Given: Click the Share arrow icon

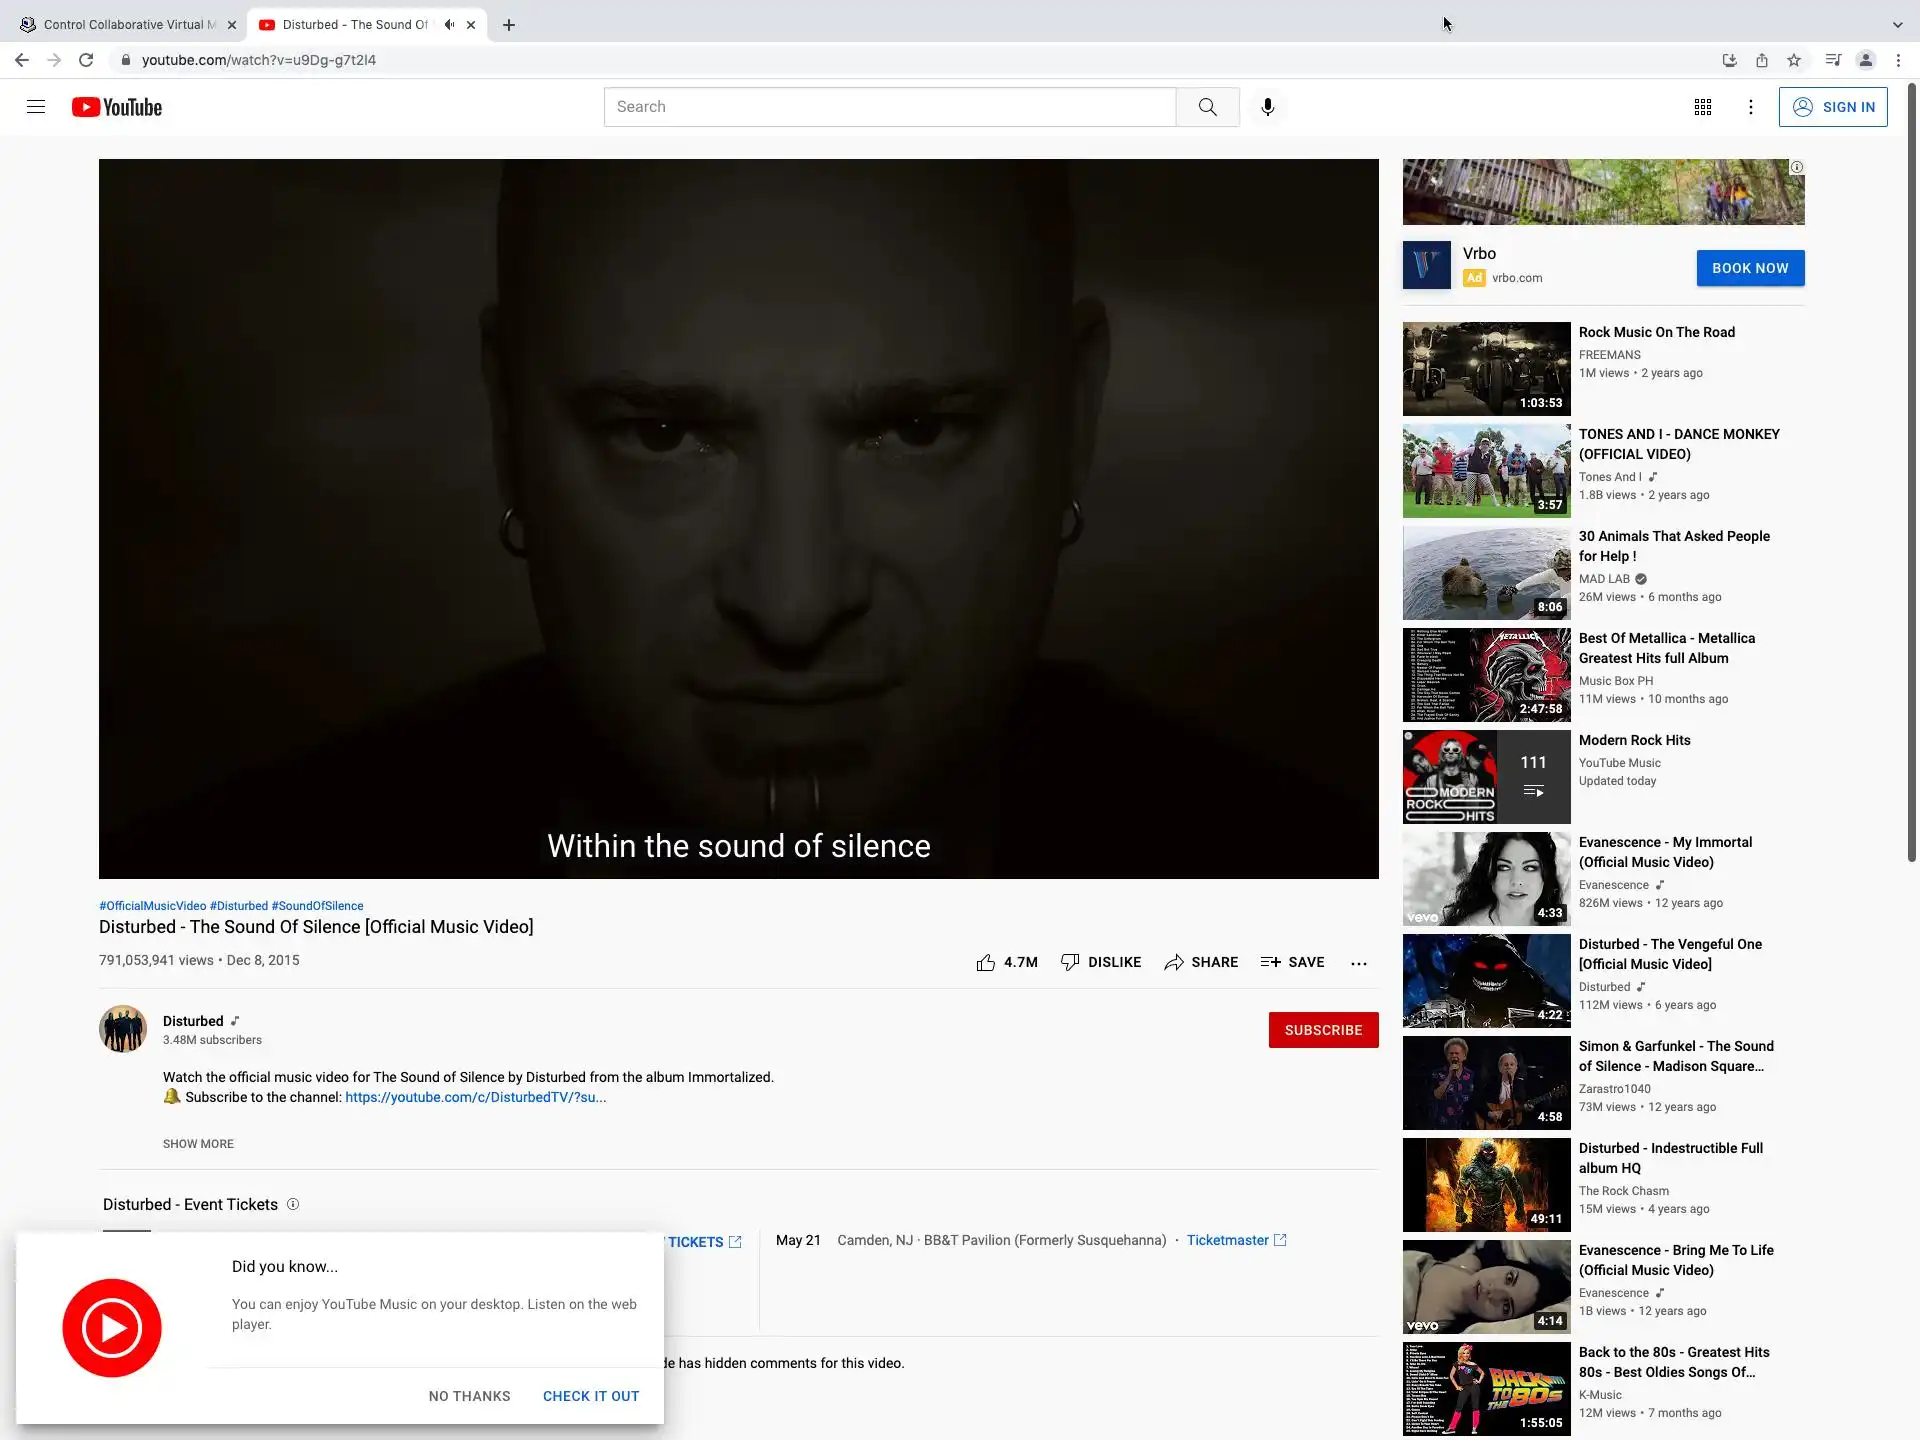Looking at the screenshot, I should [1174, 962].
